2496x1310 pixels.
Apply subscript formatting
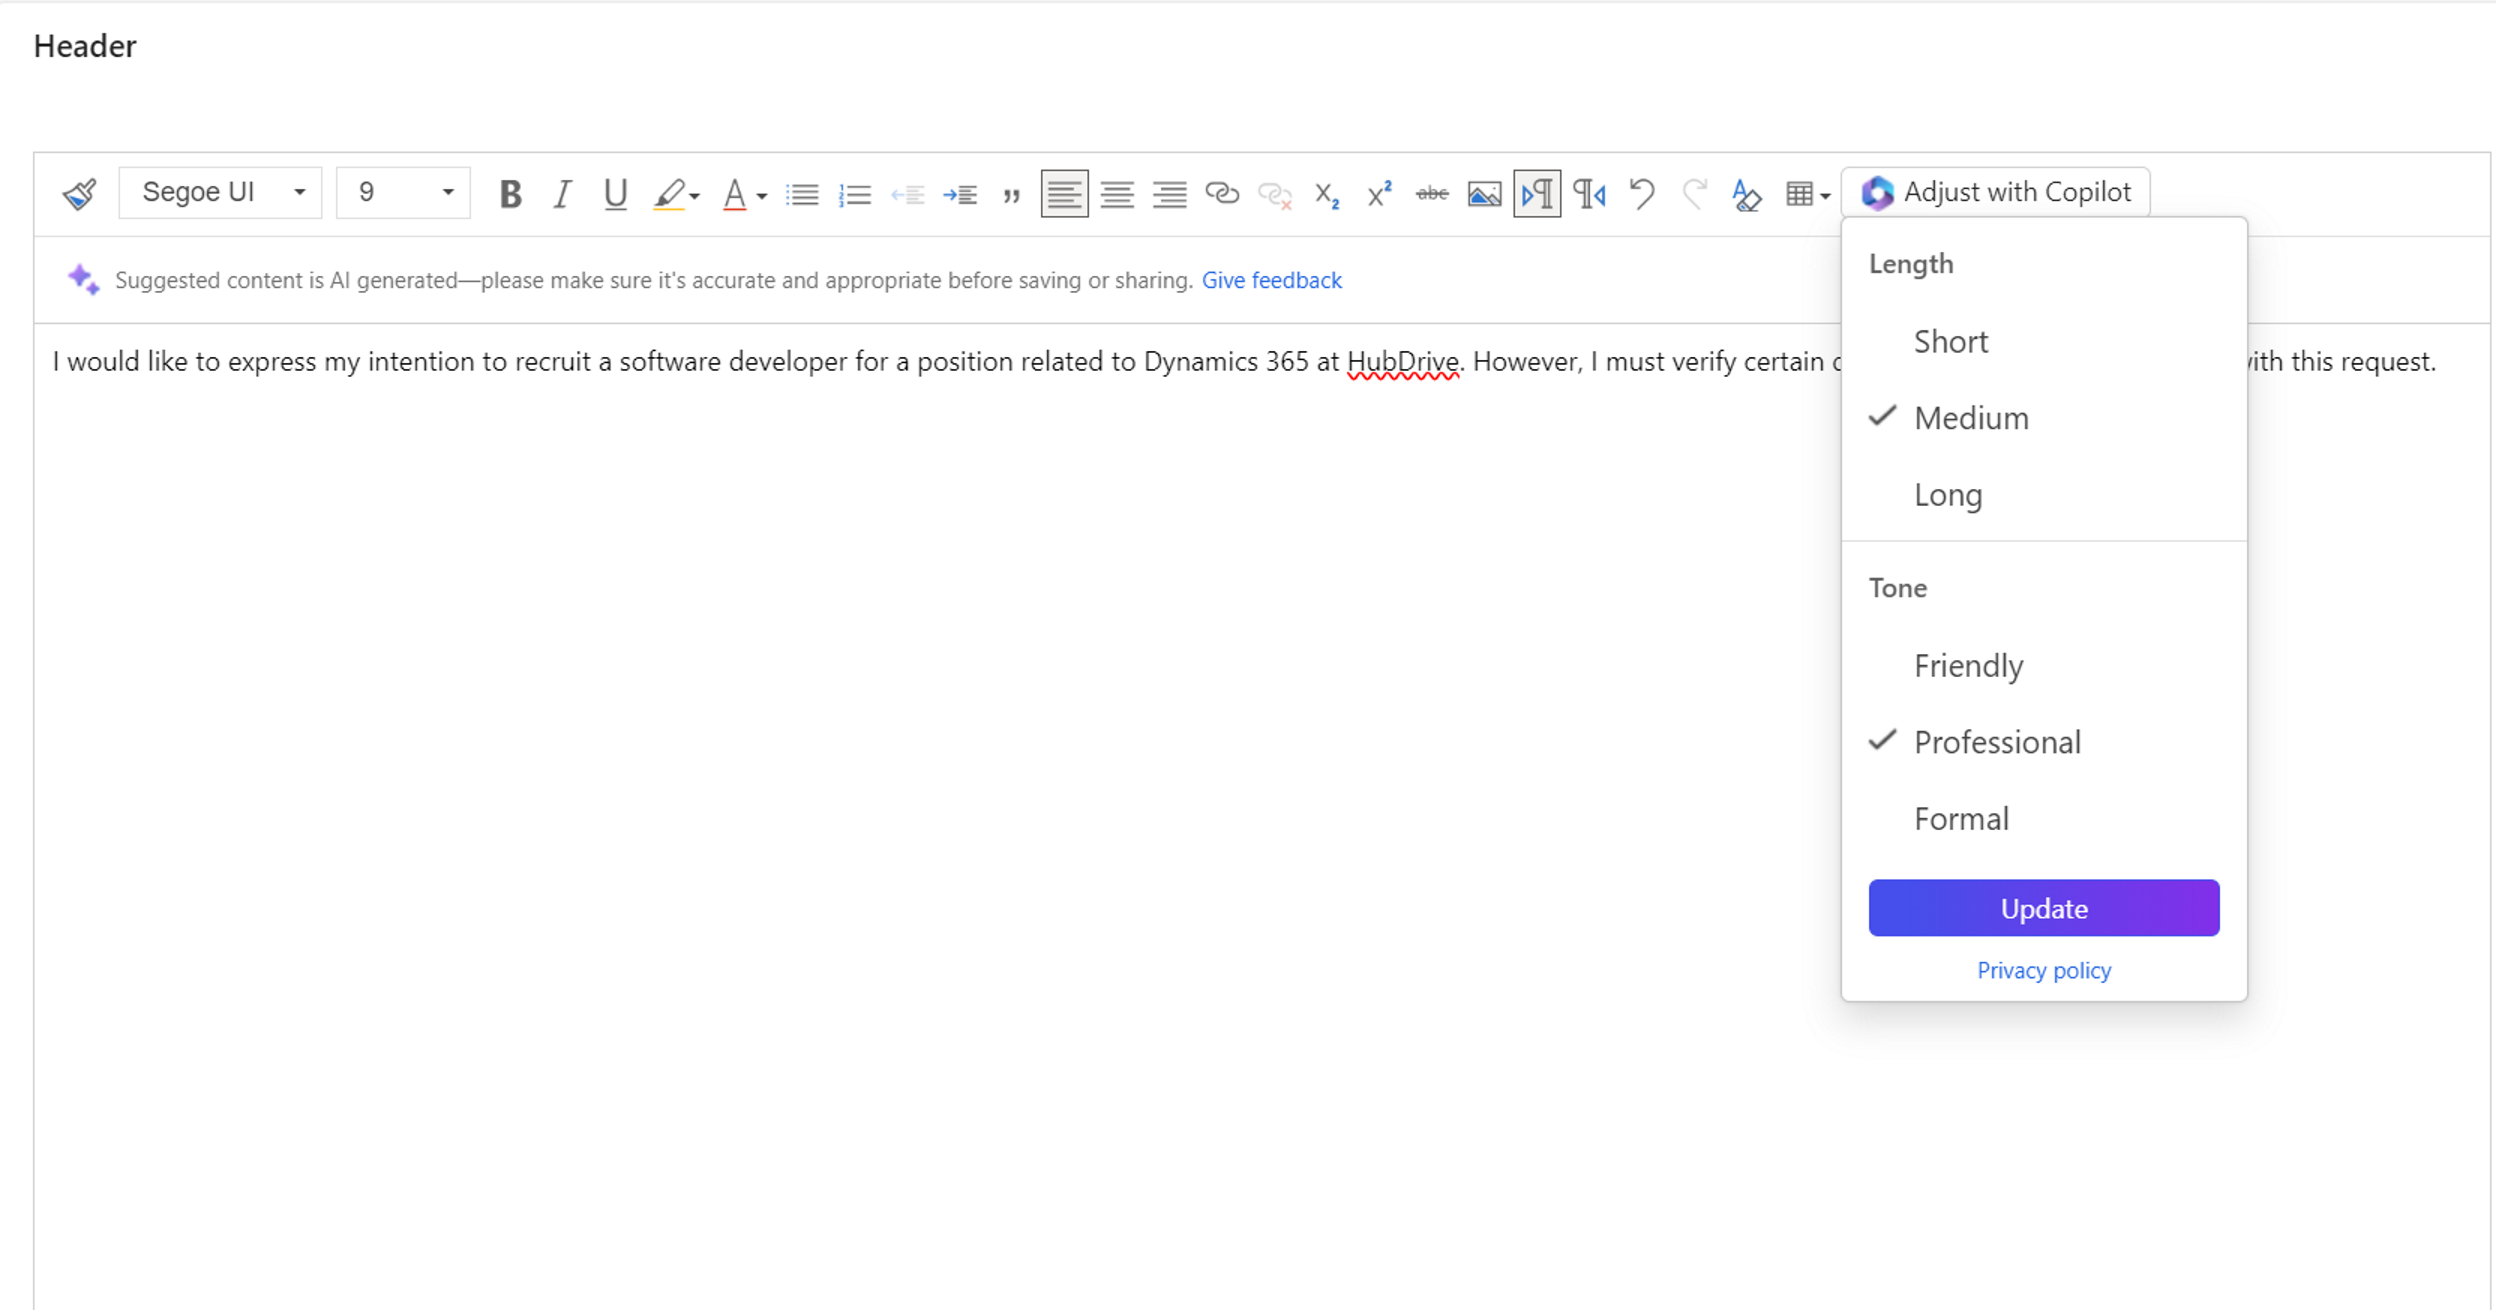coord(1327,193)
